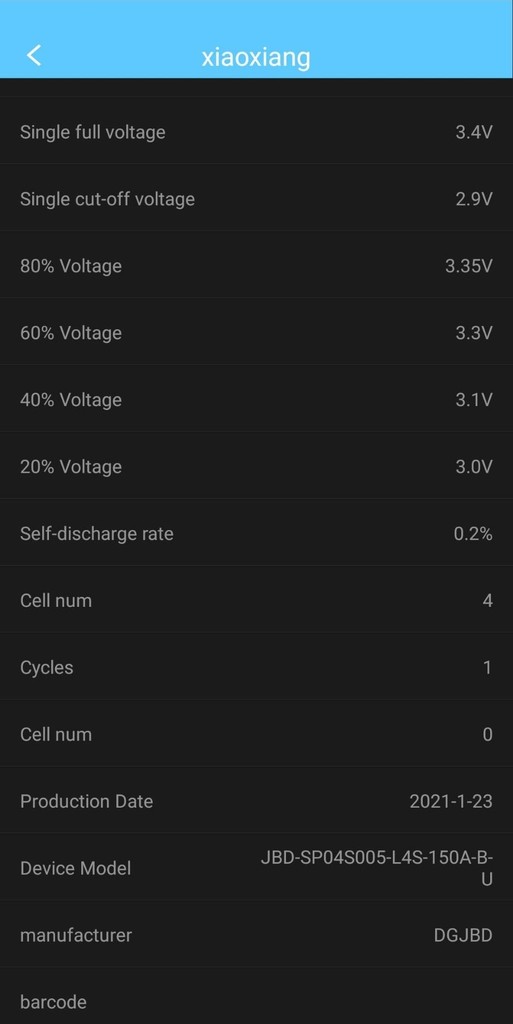Select the 40% Voltage row
Image resolution: width=513 pixels, height=1024 pixels.
(256, 400)
